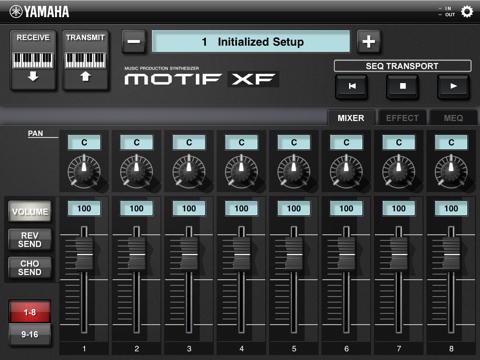
Task: Switch to the EFFECT tab
Action: click(402, 118)
